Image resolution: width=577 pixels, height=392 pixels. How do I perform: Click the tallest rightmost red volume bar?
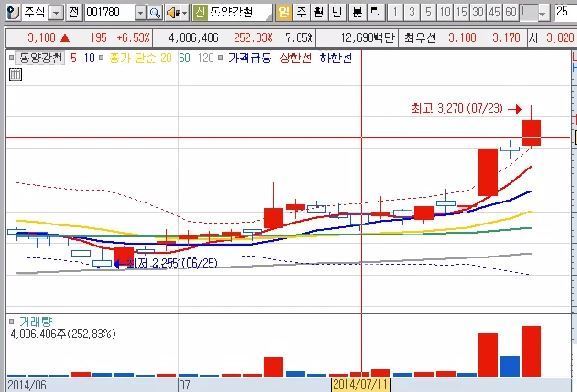coord(531,351)
